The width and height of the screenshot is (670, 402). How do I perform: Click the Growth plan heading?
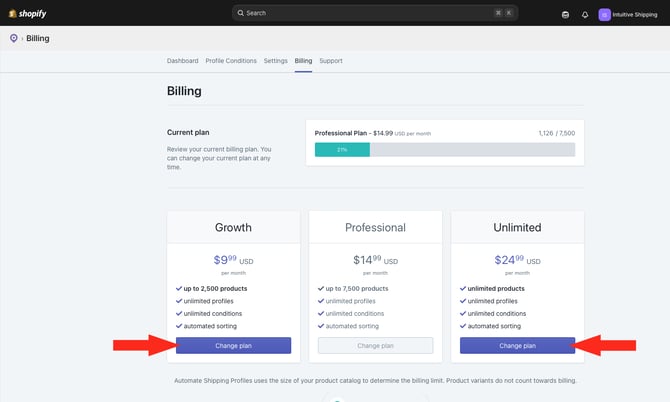(233, 227)
